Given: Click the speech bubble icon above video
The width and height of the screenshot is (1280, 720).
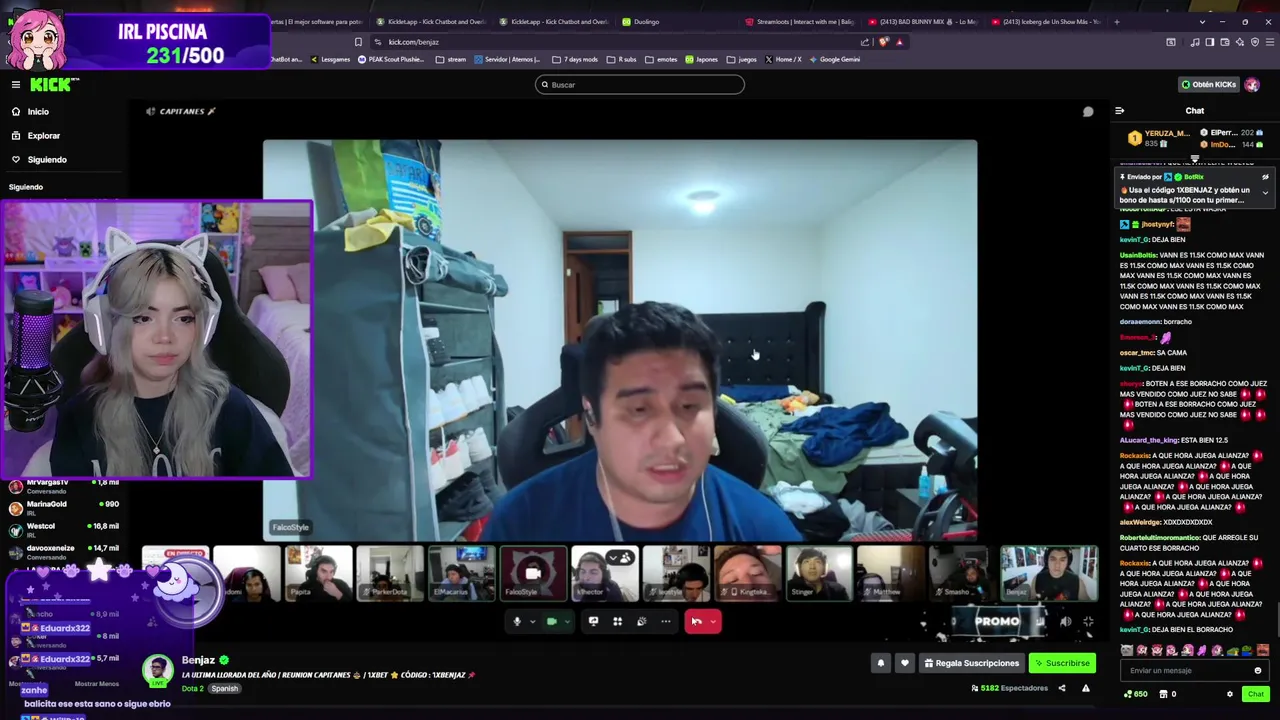Looking at the screenshot, I should tap(1088, 111).
